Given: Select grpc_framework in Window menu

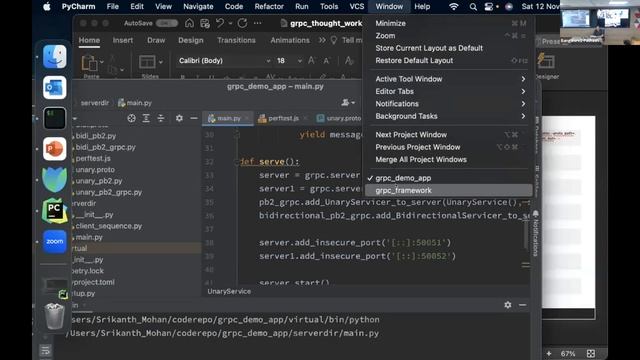Looking at the screenshot, I should coord(449,190).
